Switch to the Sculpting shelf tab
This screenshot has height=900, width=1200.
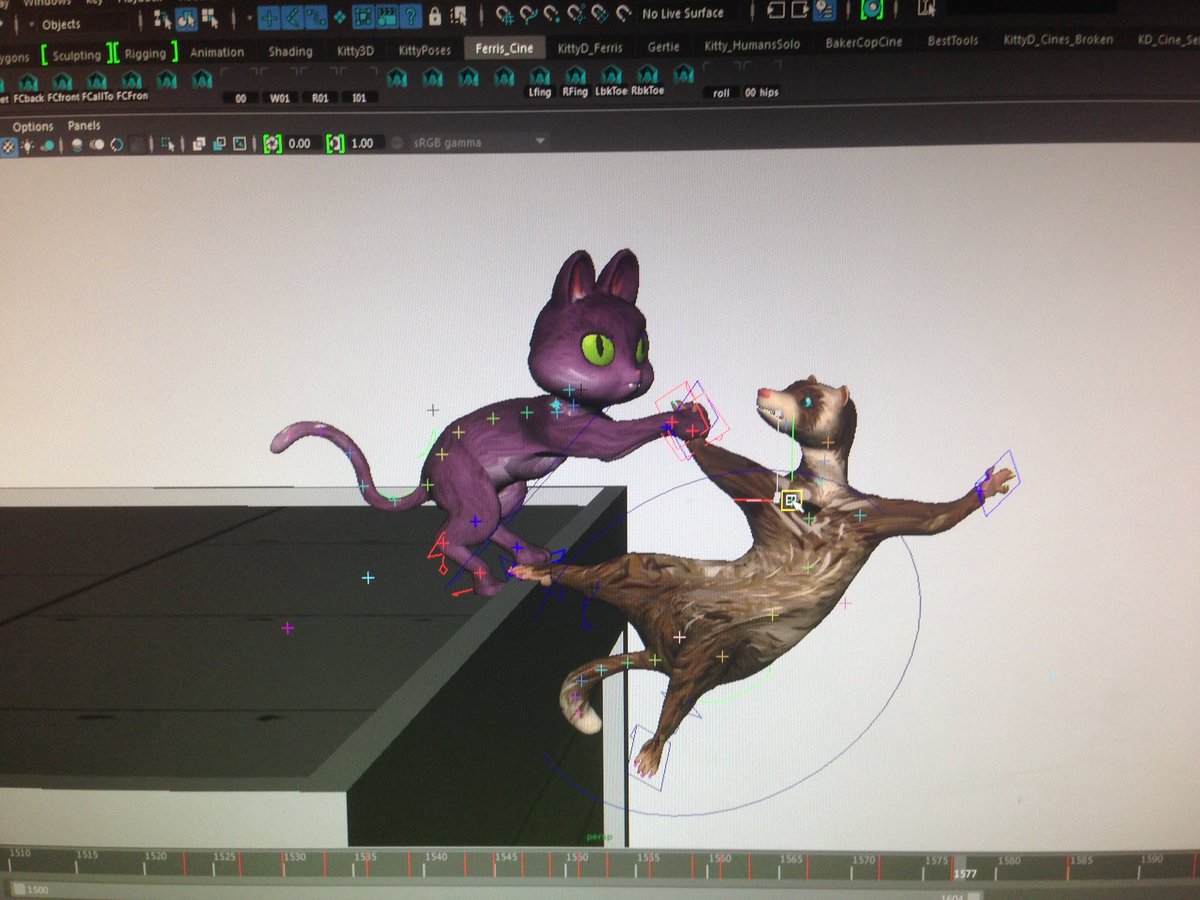77,54
